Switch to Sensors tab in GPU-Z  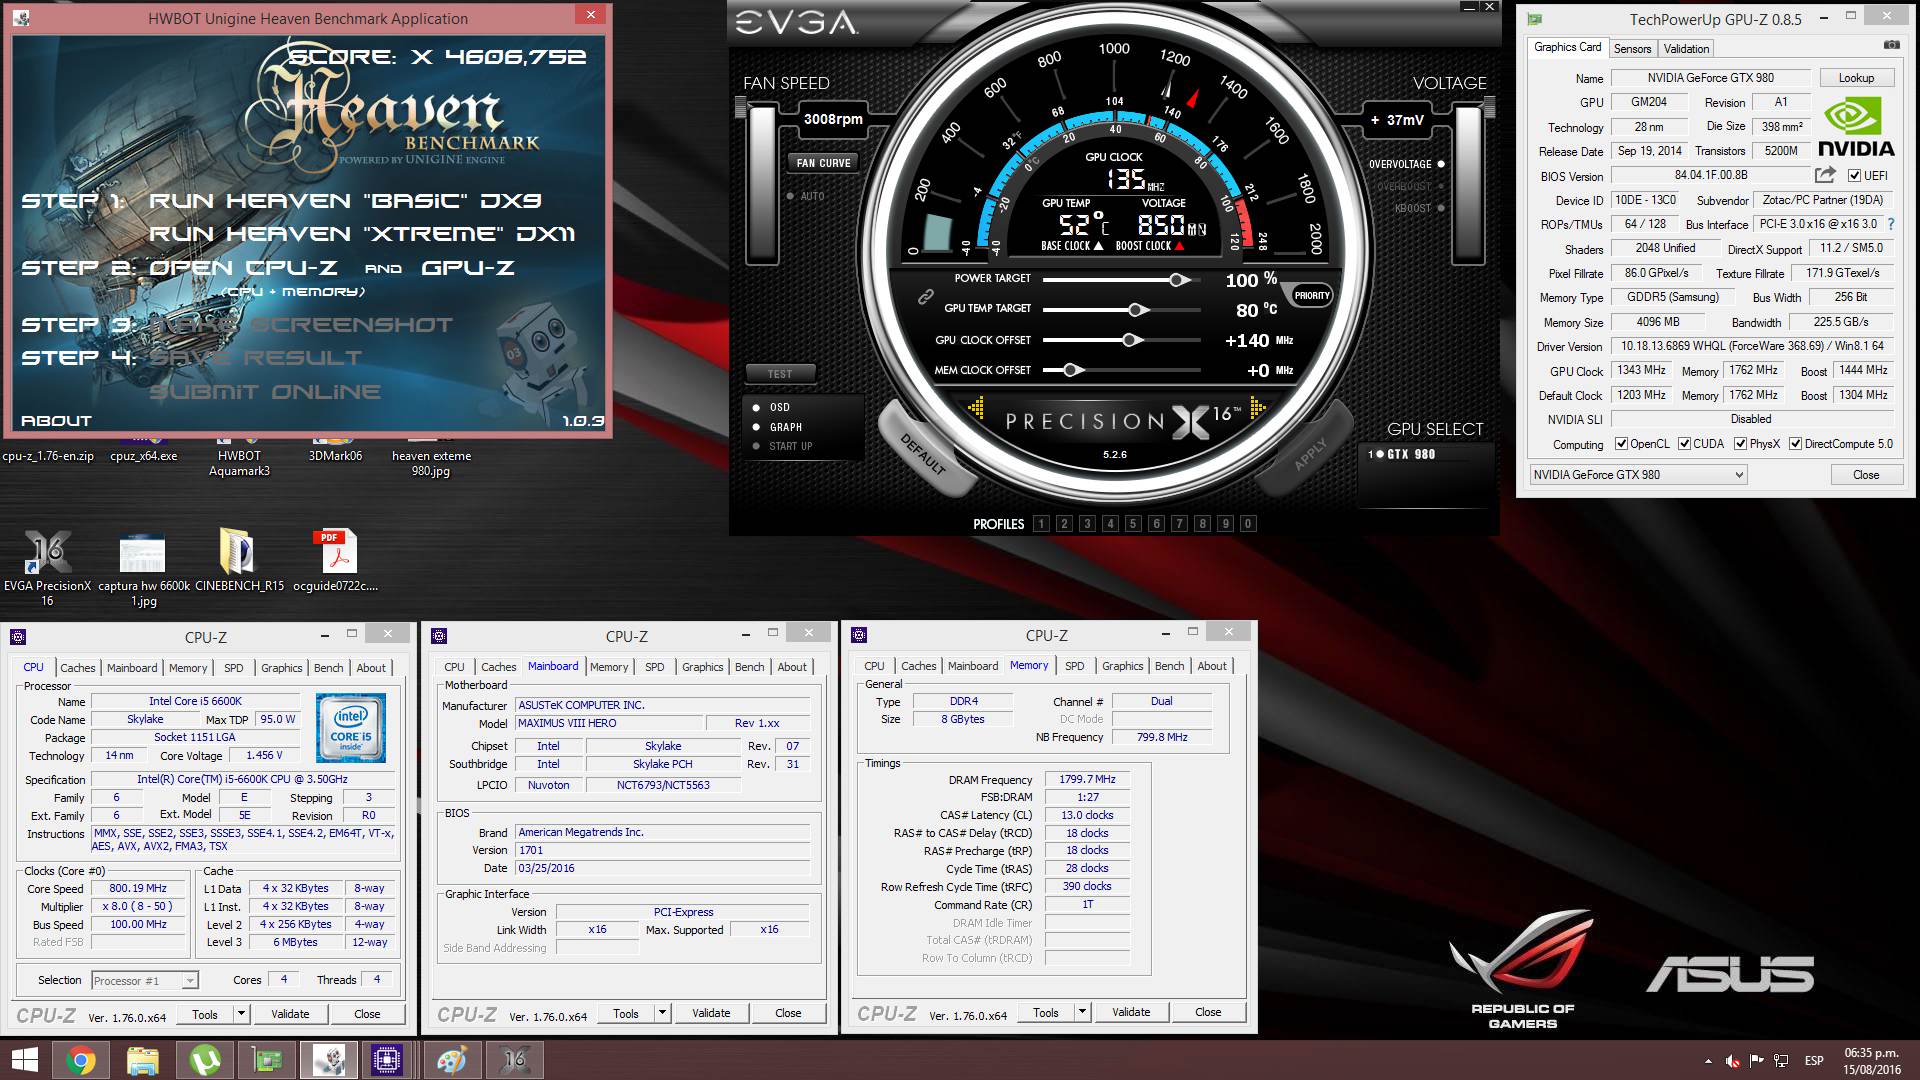[1632, 48]
